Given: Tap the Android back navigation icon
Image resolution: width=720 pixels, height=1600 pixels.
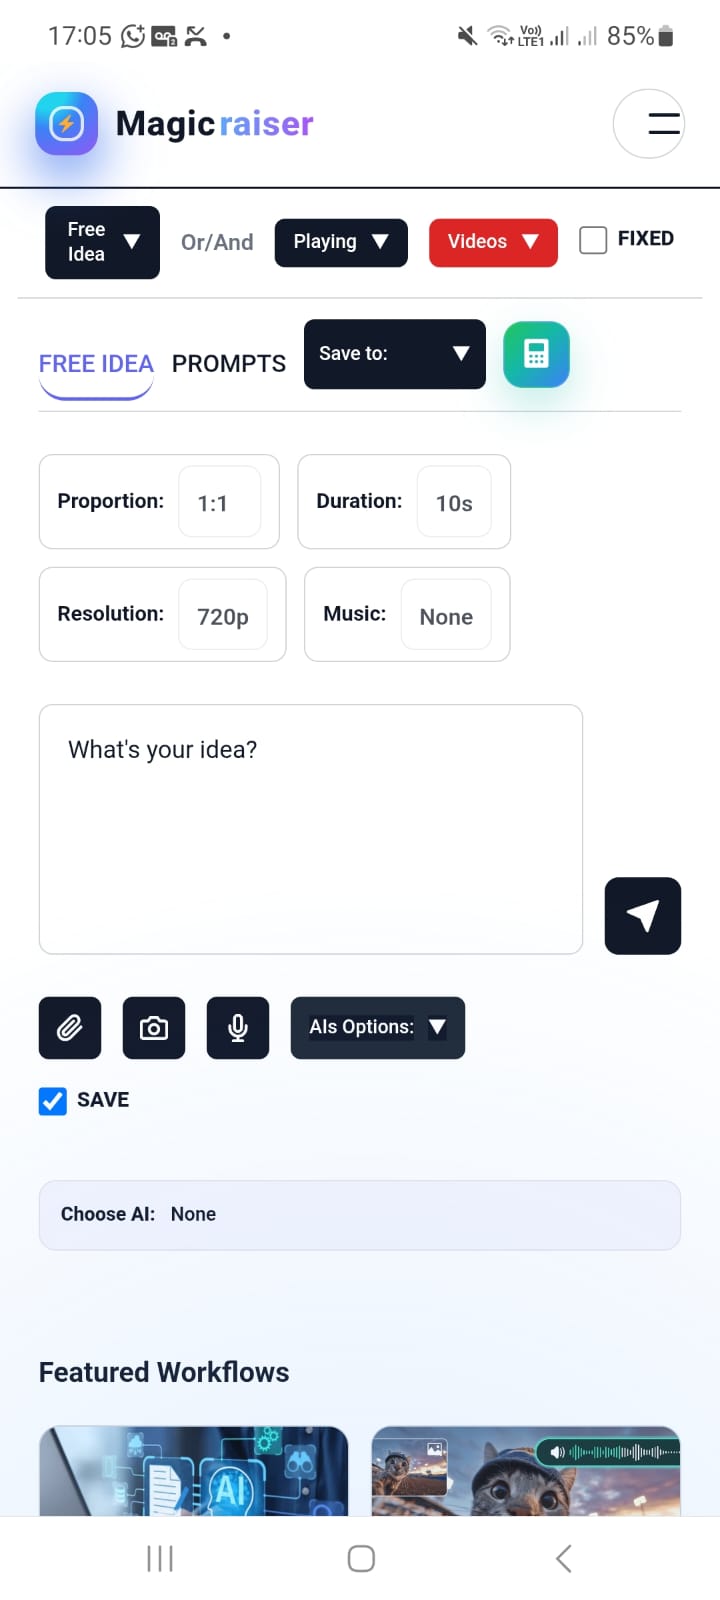Looking at the screenshot, I should click(x=563, y=1558).
